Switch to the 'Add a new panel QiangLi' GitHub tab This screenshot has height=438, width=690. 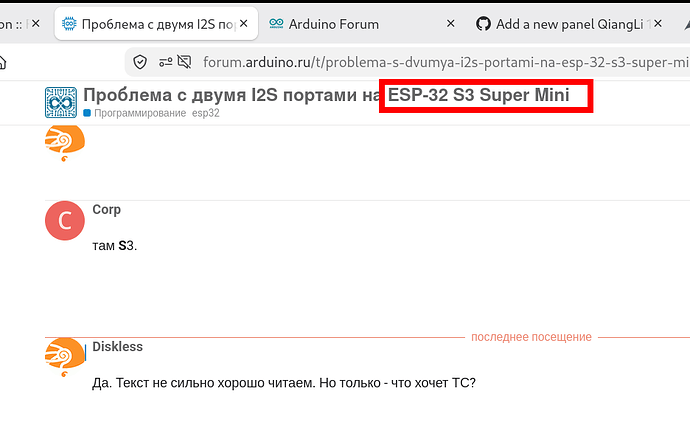pyautogui.click(x=569, y=24)
